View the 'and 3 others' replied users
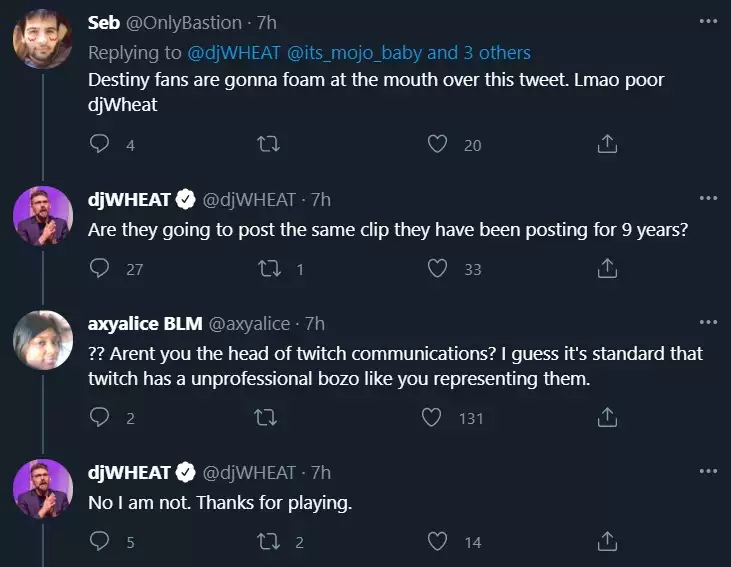The image size is (731, 567). point(479,53)
